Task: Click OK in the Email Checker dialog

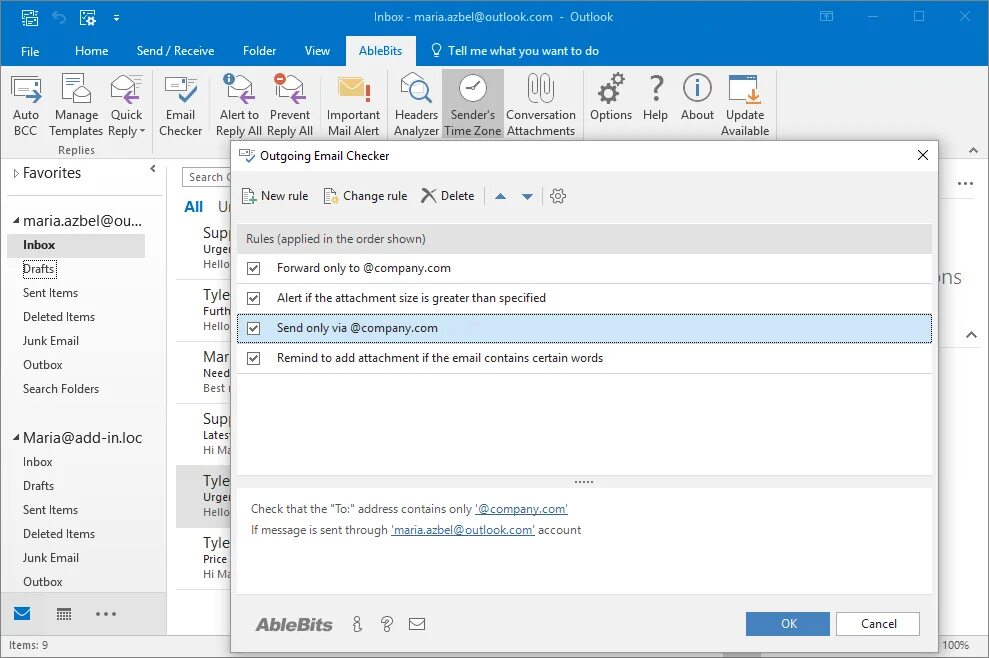Action: click(x=788, y=624)
